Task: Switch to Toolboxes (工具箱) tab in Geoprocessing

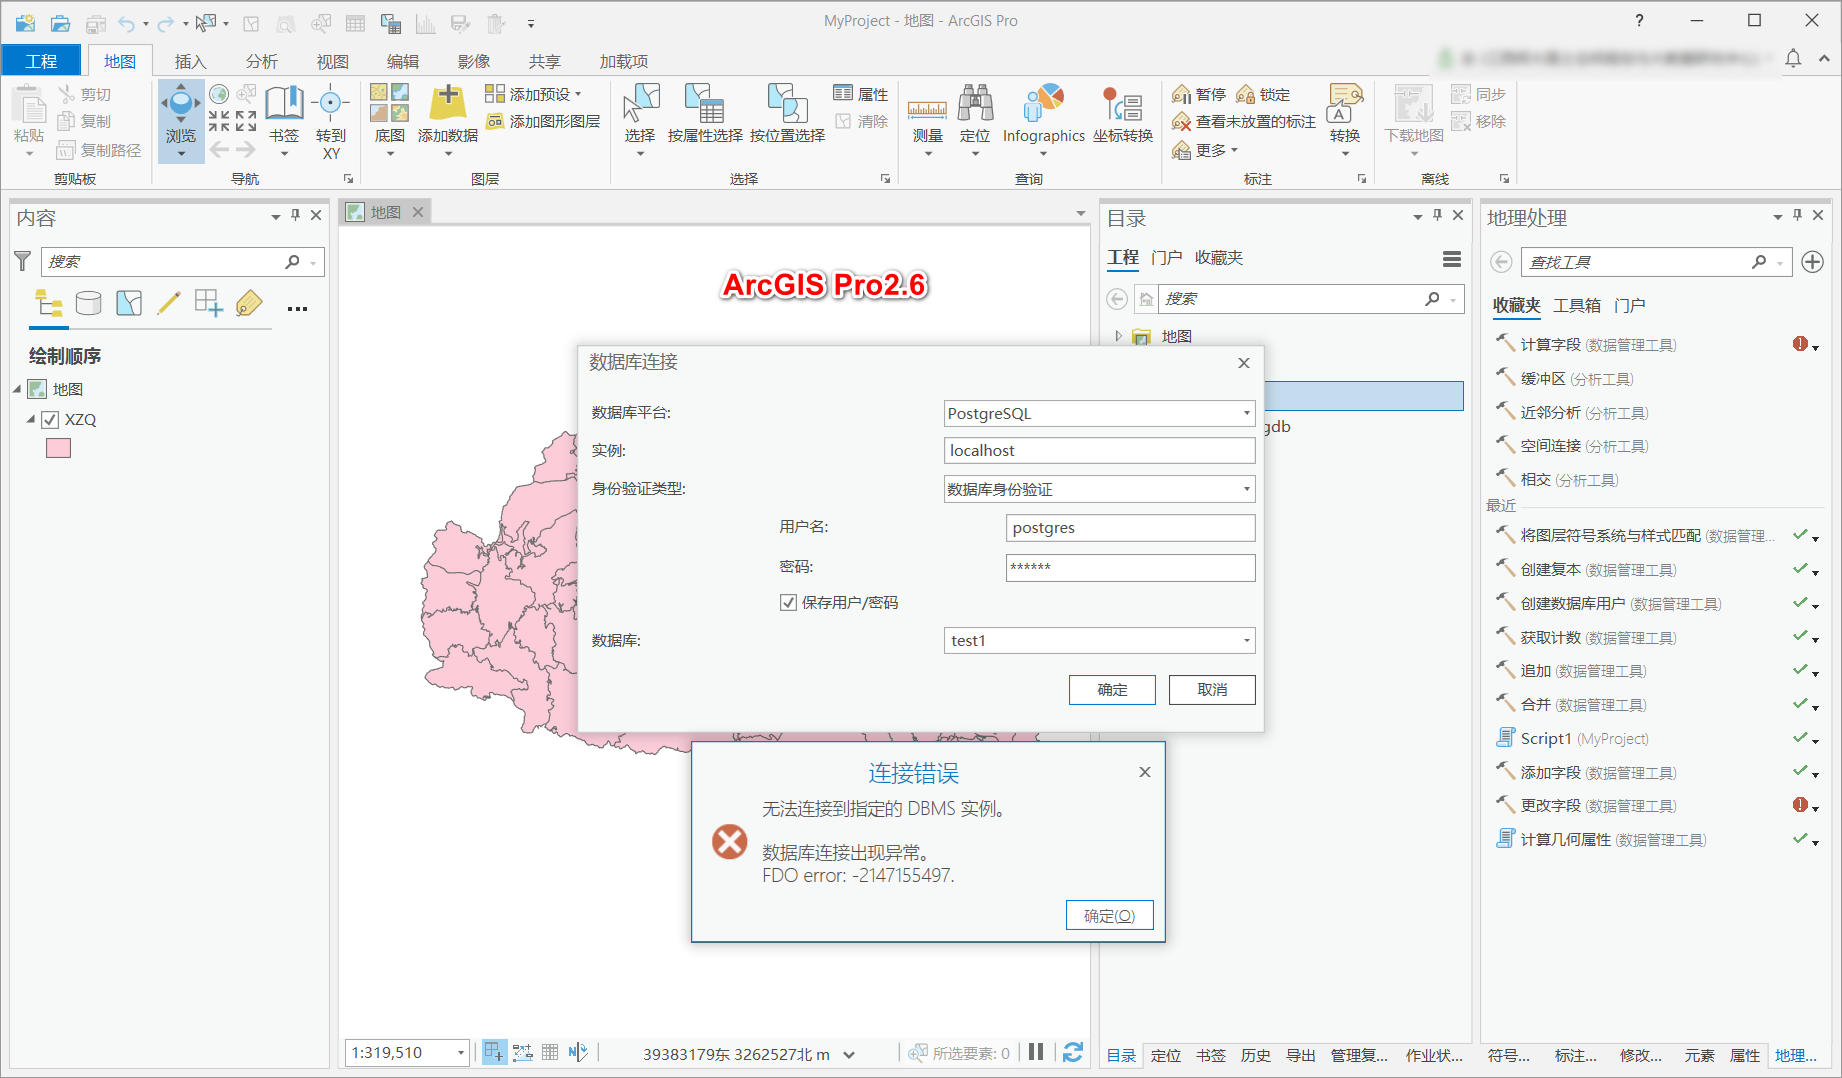Action: tap(1577, 305)
